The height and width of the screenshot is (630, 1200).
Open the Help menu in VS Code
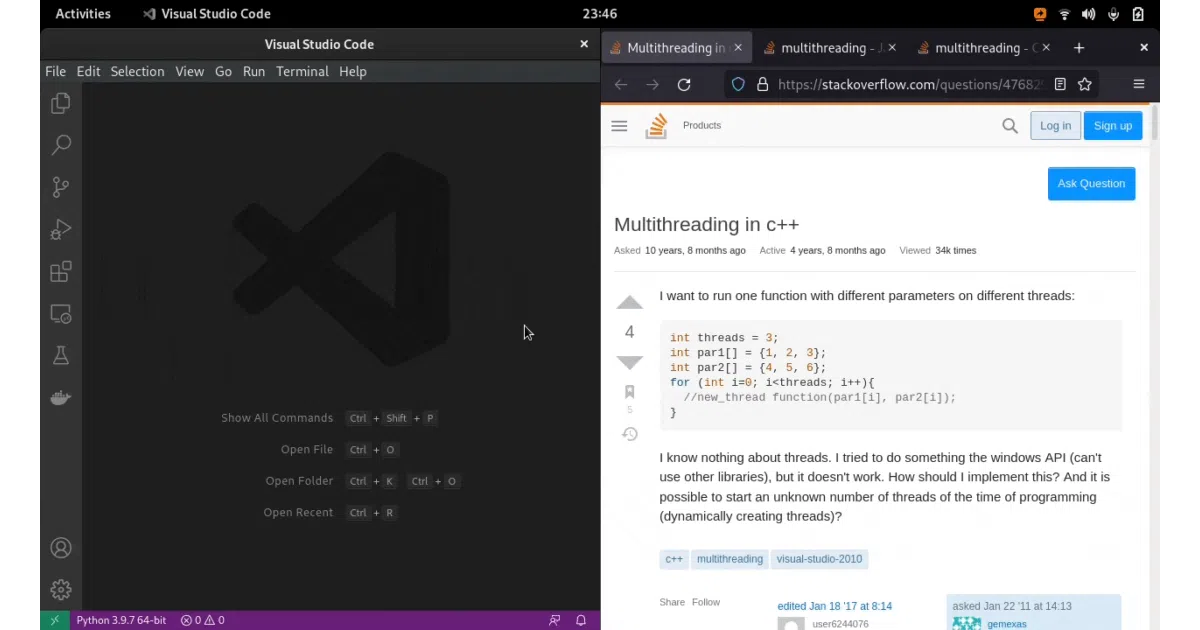352,71
